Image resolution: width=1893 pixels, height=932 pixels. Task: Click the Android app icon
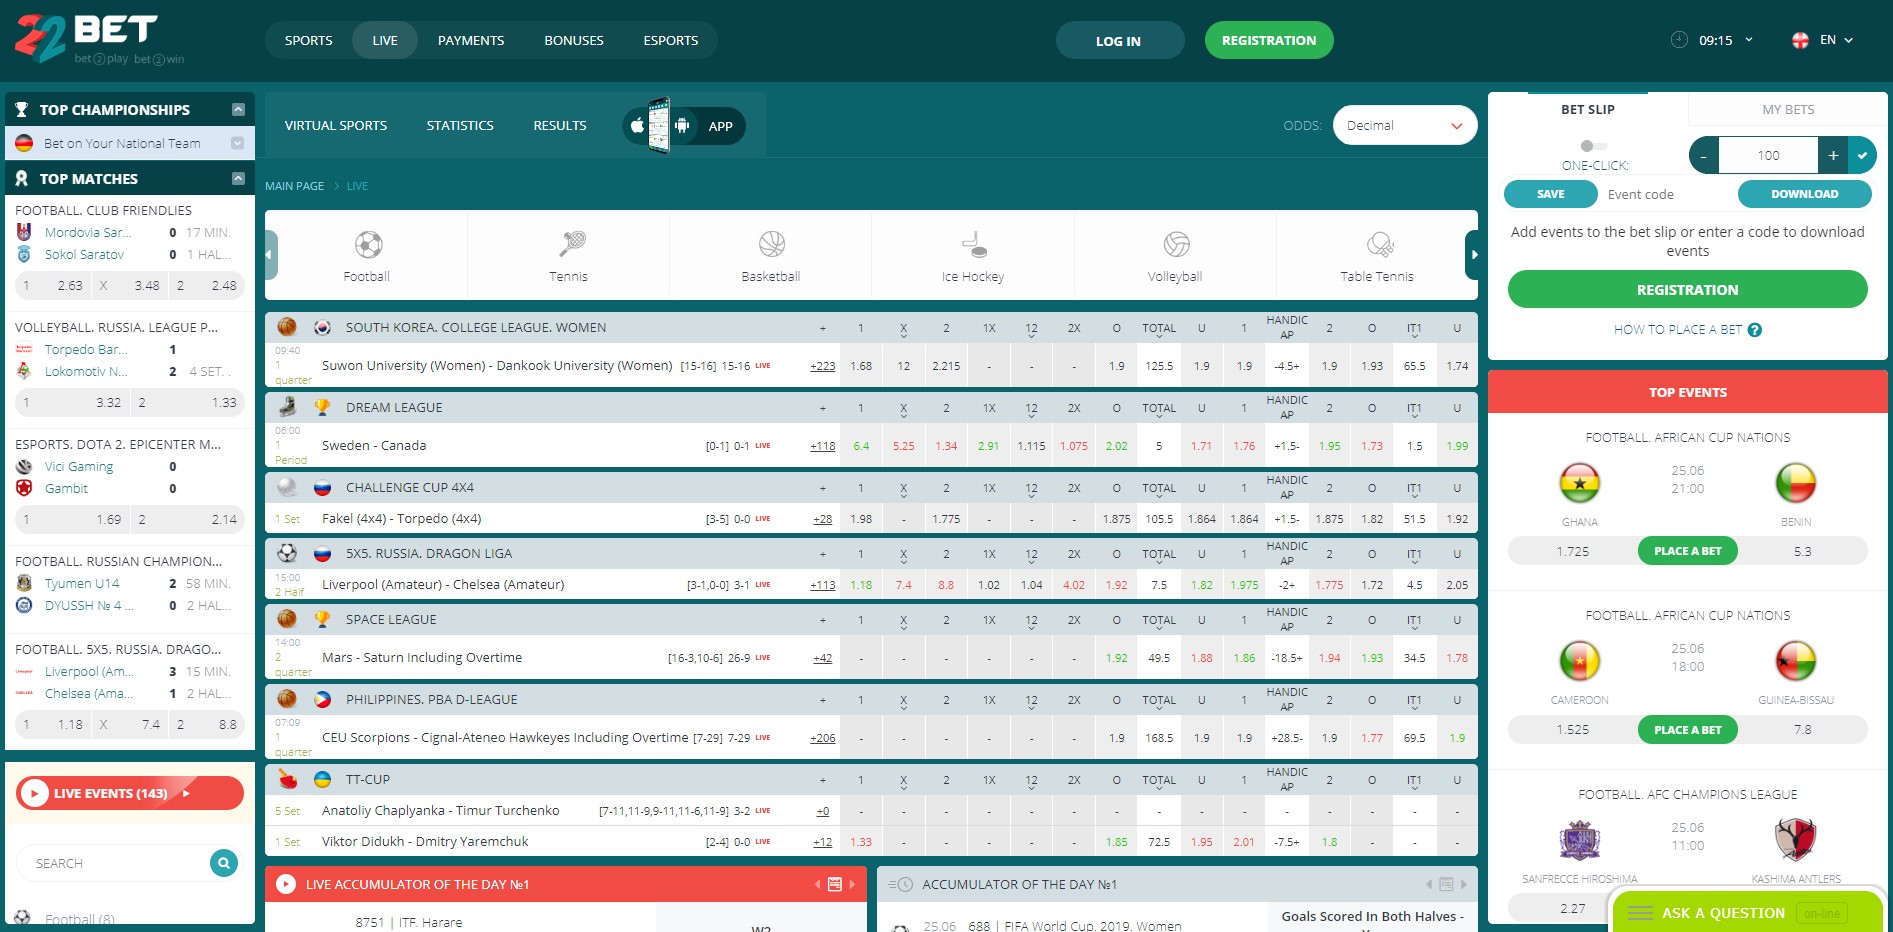click(682, 126)
